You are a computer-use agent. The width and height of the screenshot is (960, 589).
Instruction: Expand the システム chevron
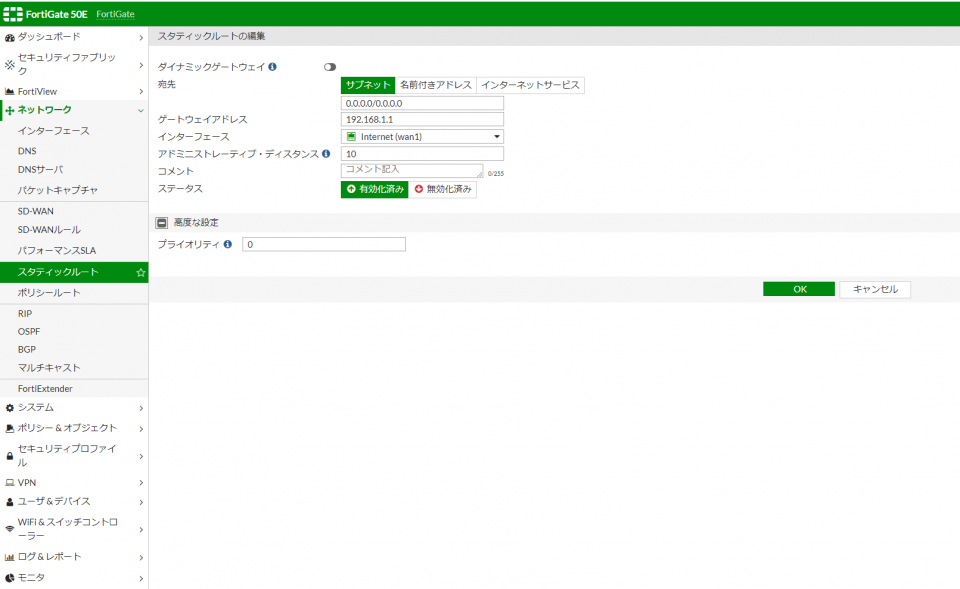click(x=141, y=408)
